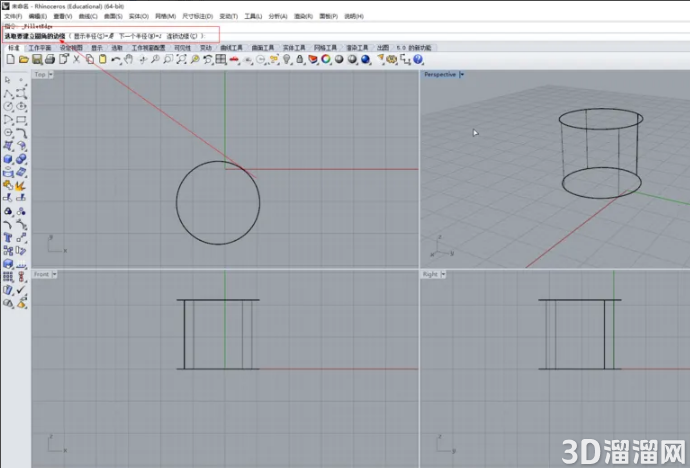Click the checkmark icon in the left toolbar

coord(21,290)
